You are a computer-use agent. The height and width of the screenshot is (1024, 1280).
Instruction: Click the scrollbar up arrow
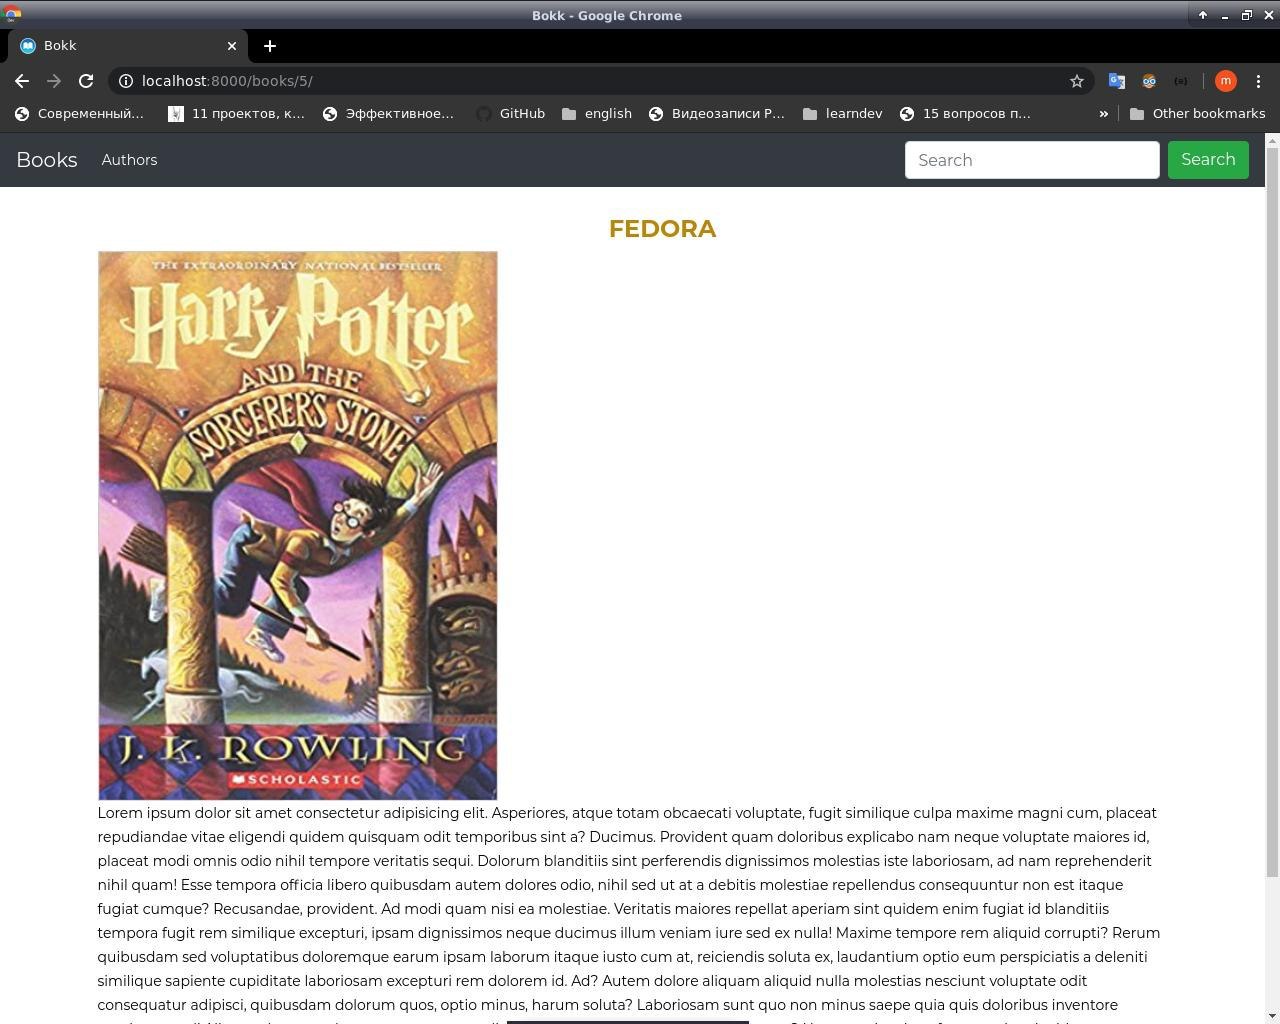click(1272, 140)
